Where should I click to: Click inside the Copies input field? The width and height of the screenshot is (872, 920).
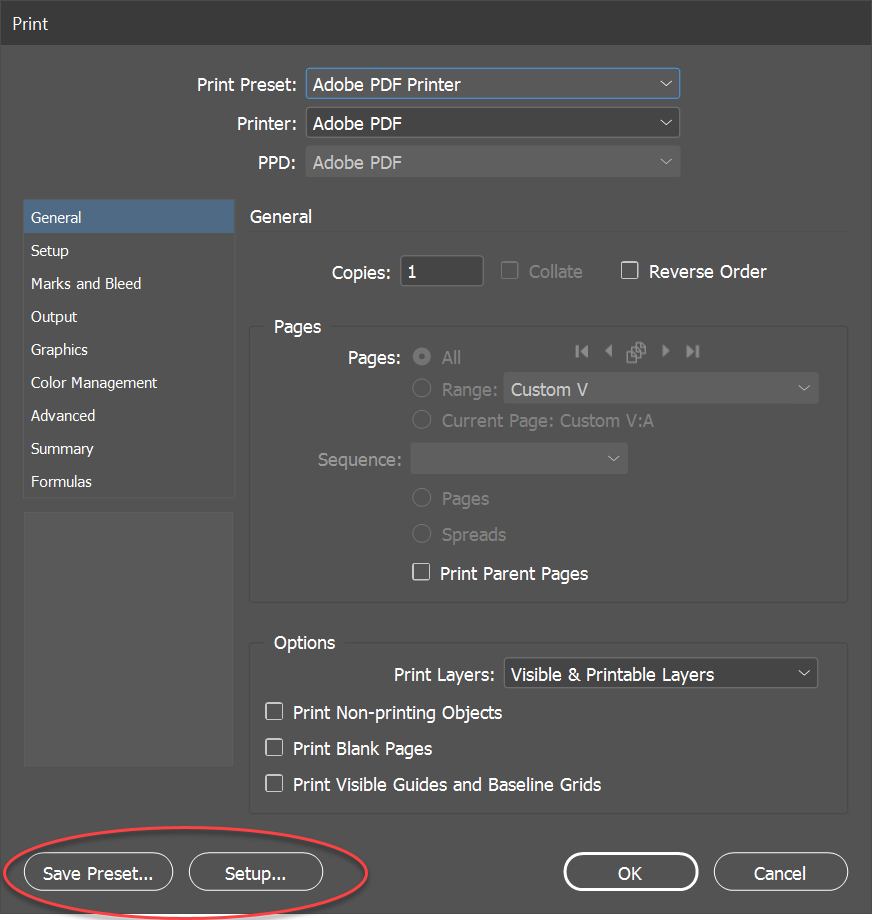[441, 270]
